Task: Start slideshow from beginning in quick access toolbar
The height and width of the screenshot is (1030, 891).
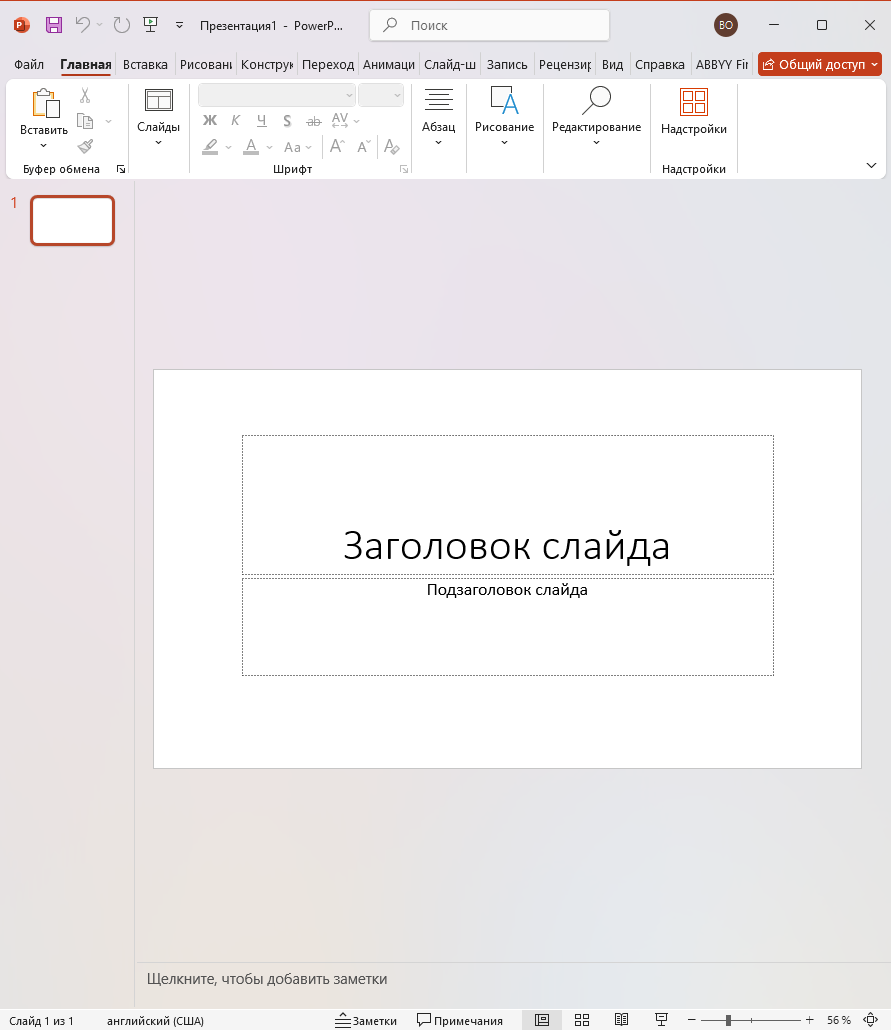Action: (151, 25)
